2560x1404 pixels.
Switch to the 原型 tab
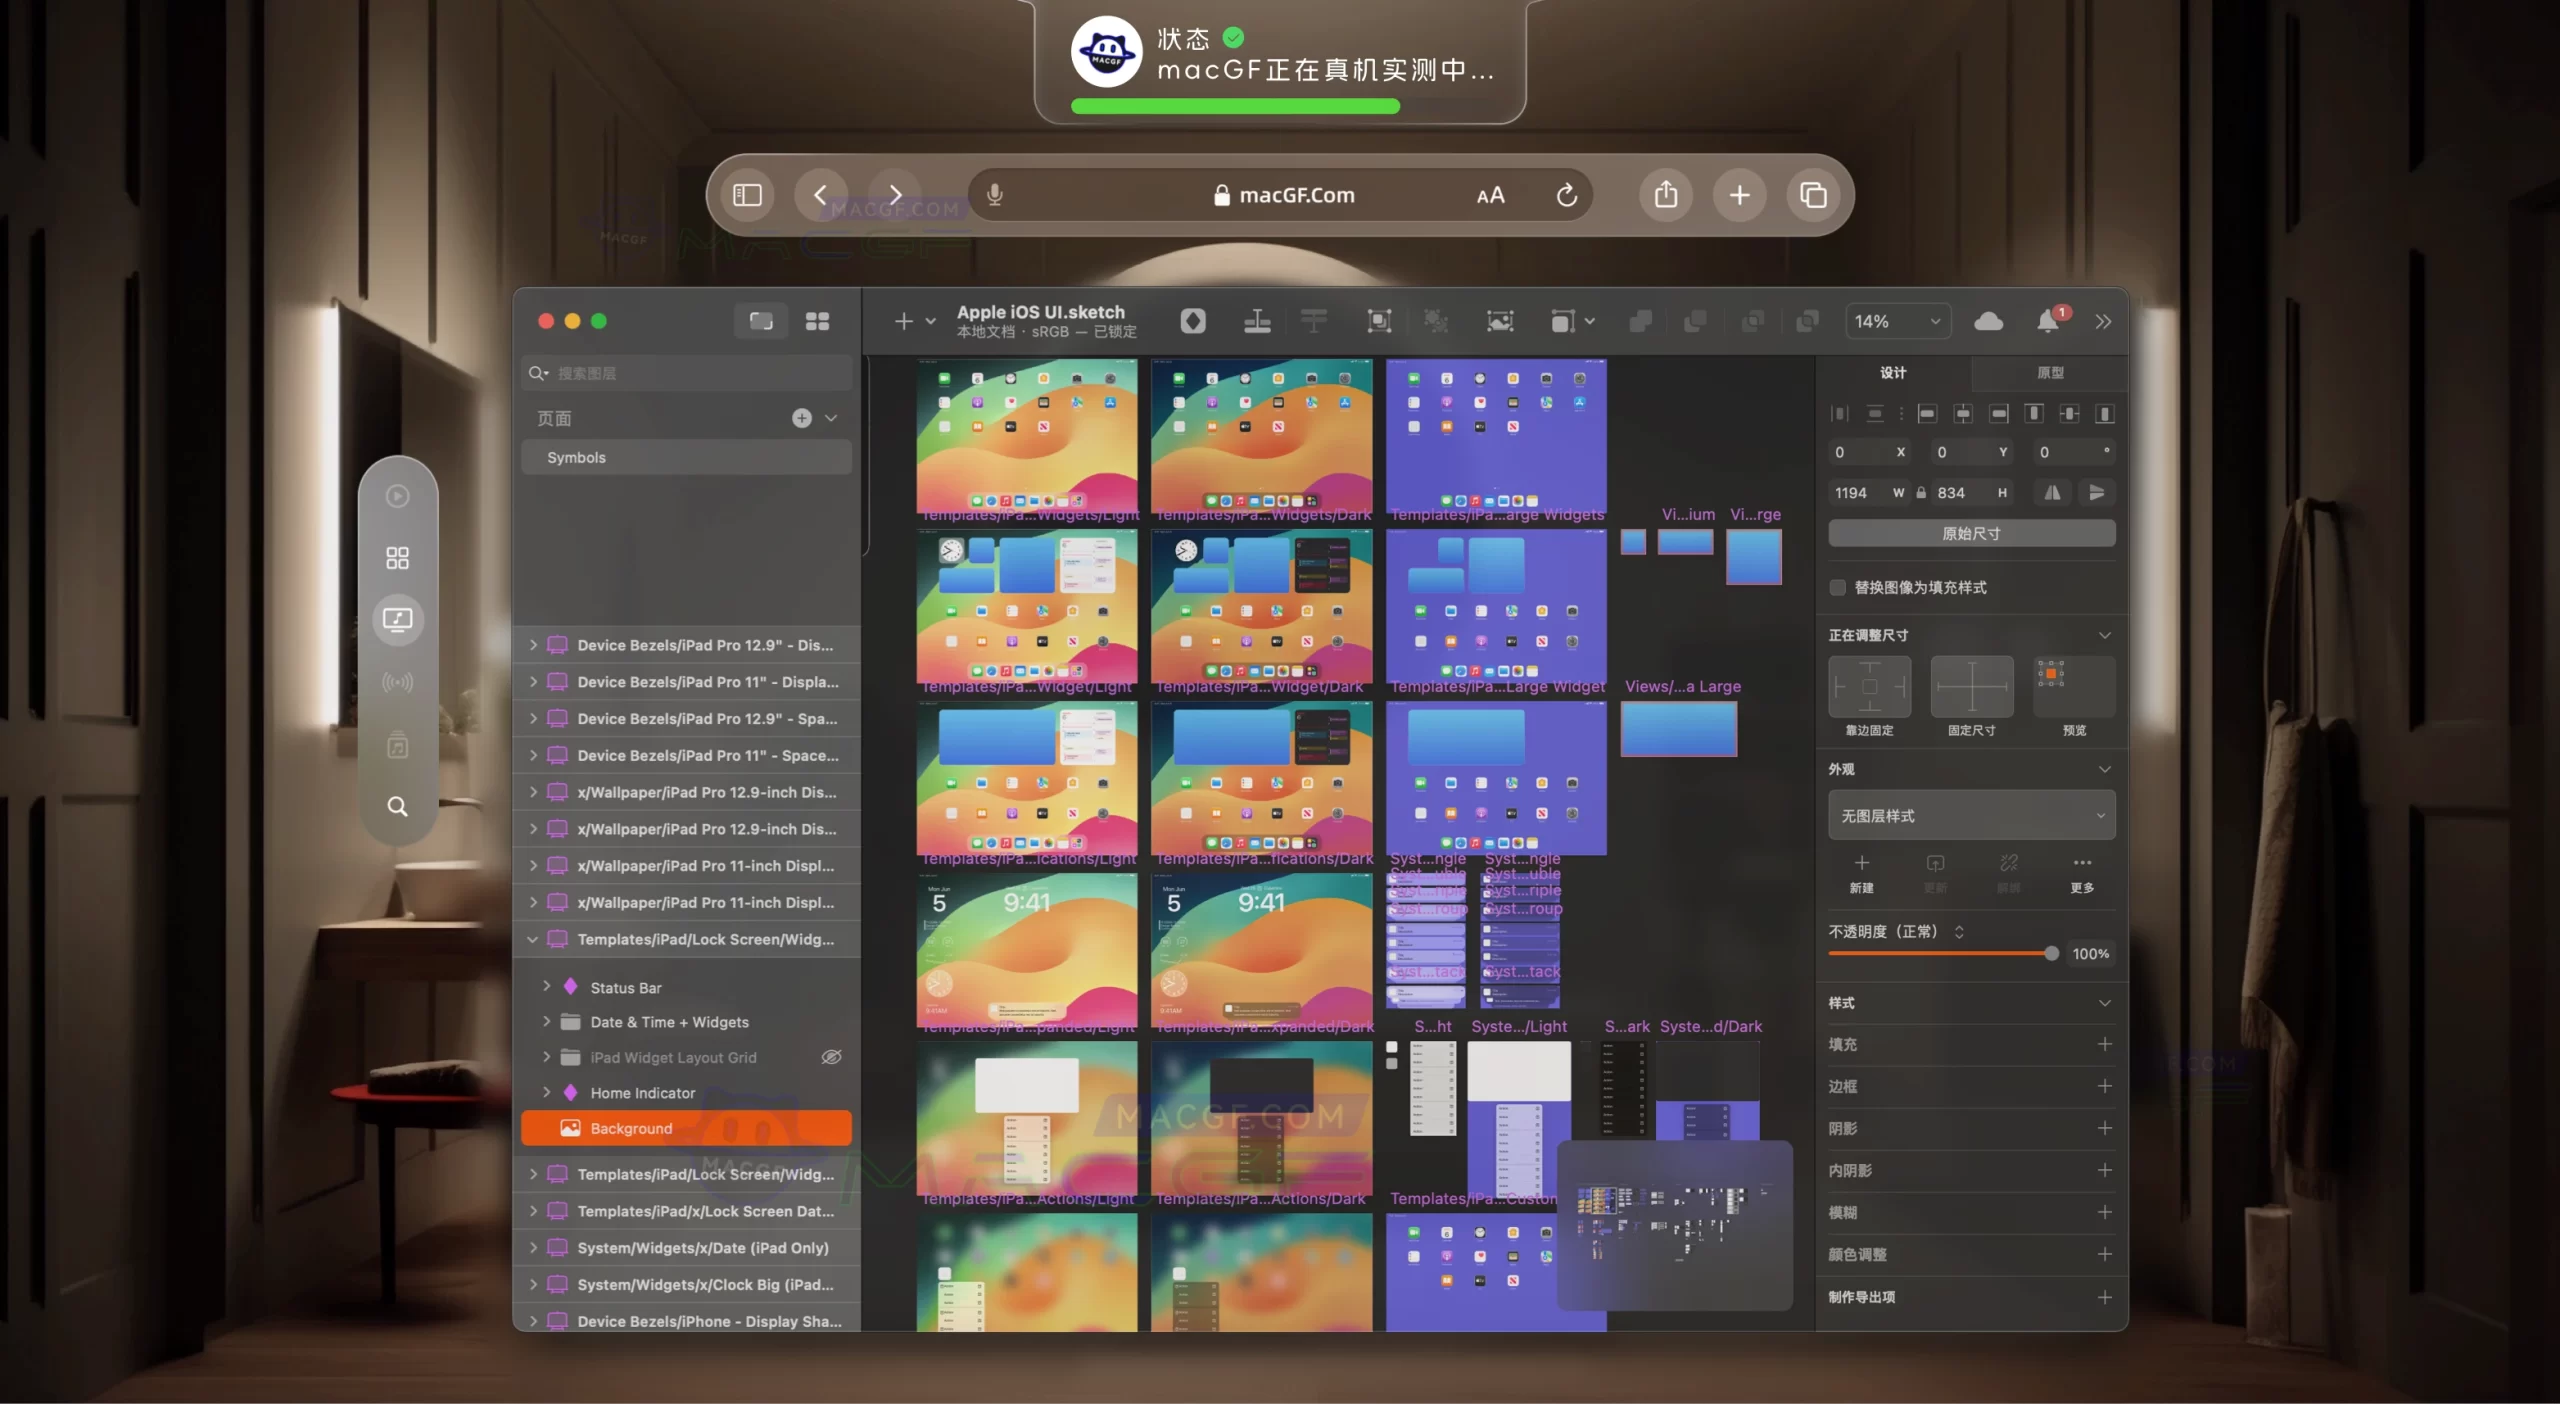[2050, 373]
